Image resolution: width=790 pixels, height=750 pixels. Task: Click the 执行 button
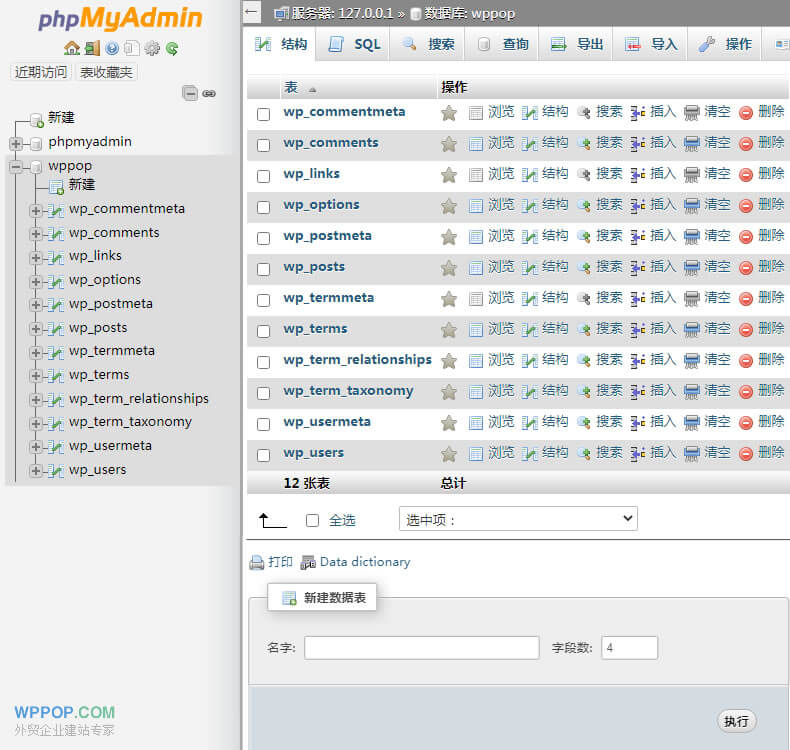(x=737, y=721)
